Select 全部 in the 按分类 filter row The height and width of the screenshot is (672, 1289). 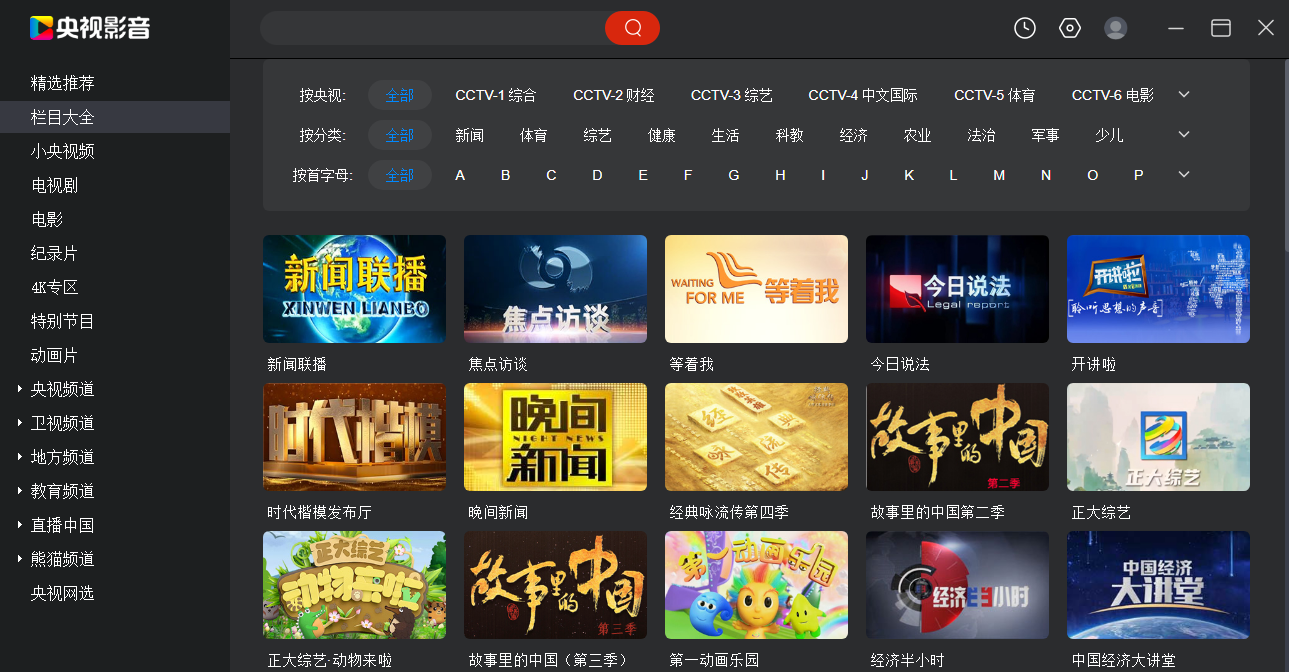[400, 135]
